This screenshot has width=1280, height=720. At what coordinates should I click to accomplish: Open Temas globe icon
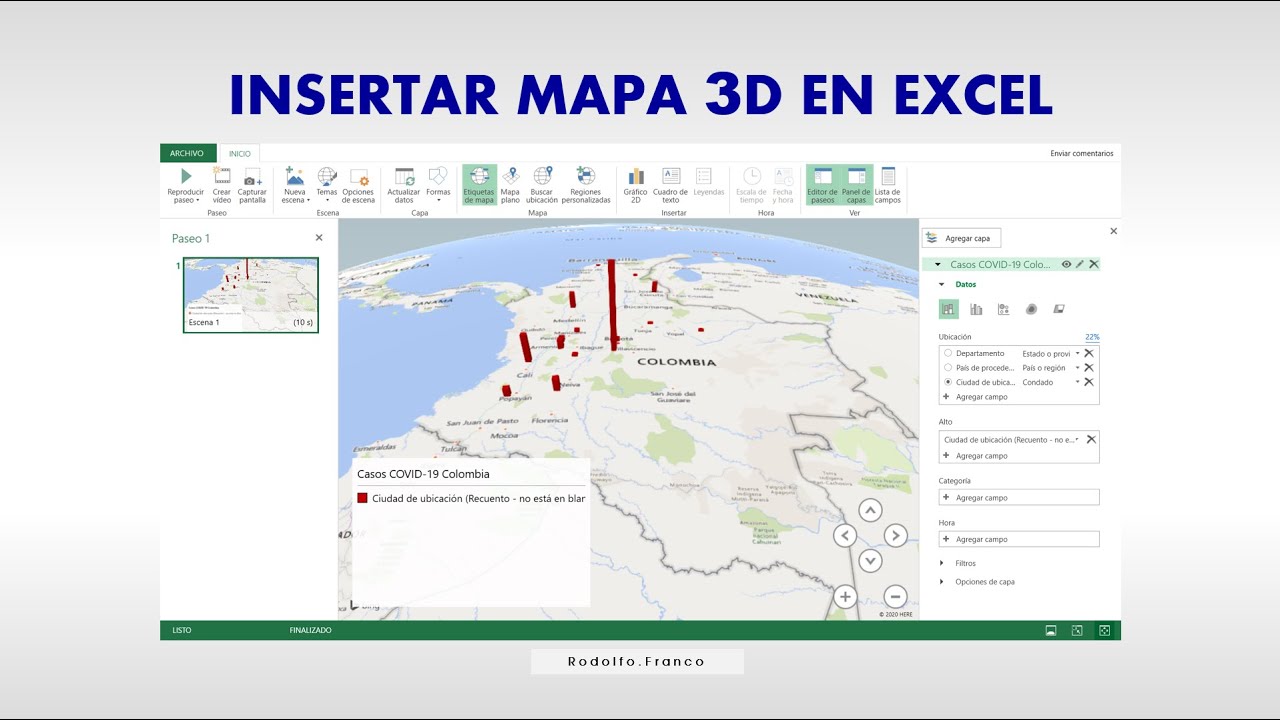point(327,176)
